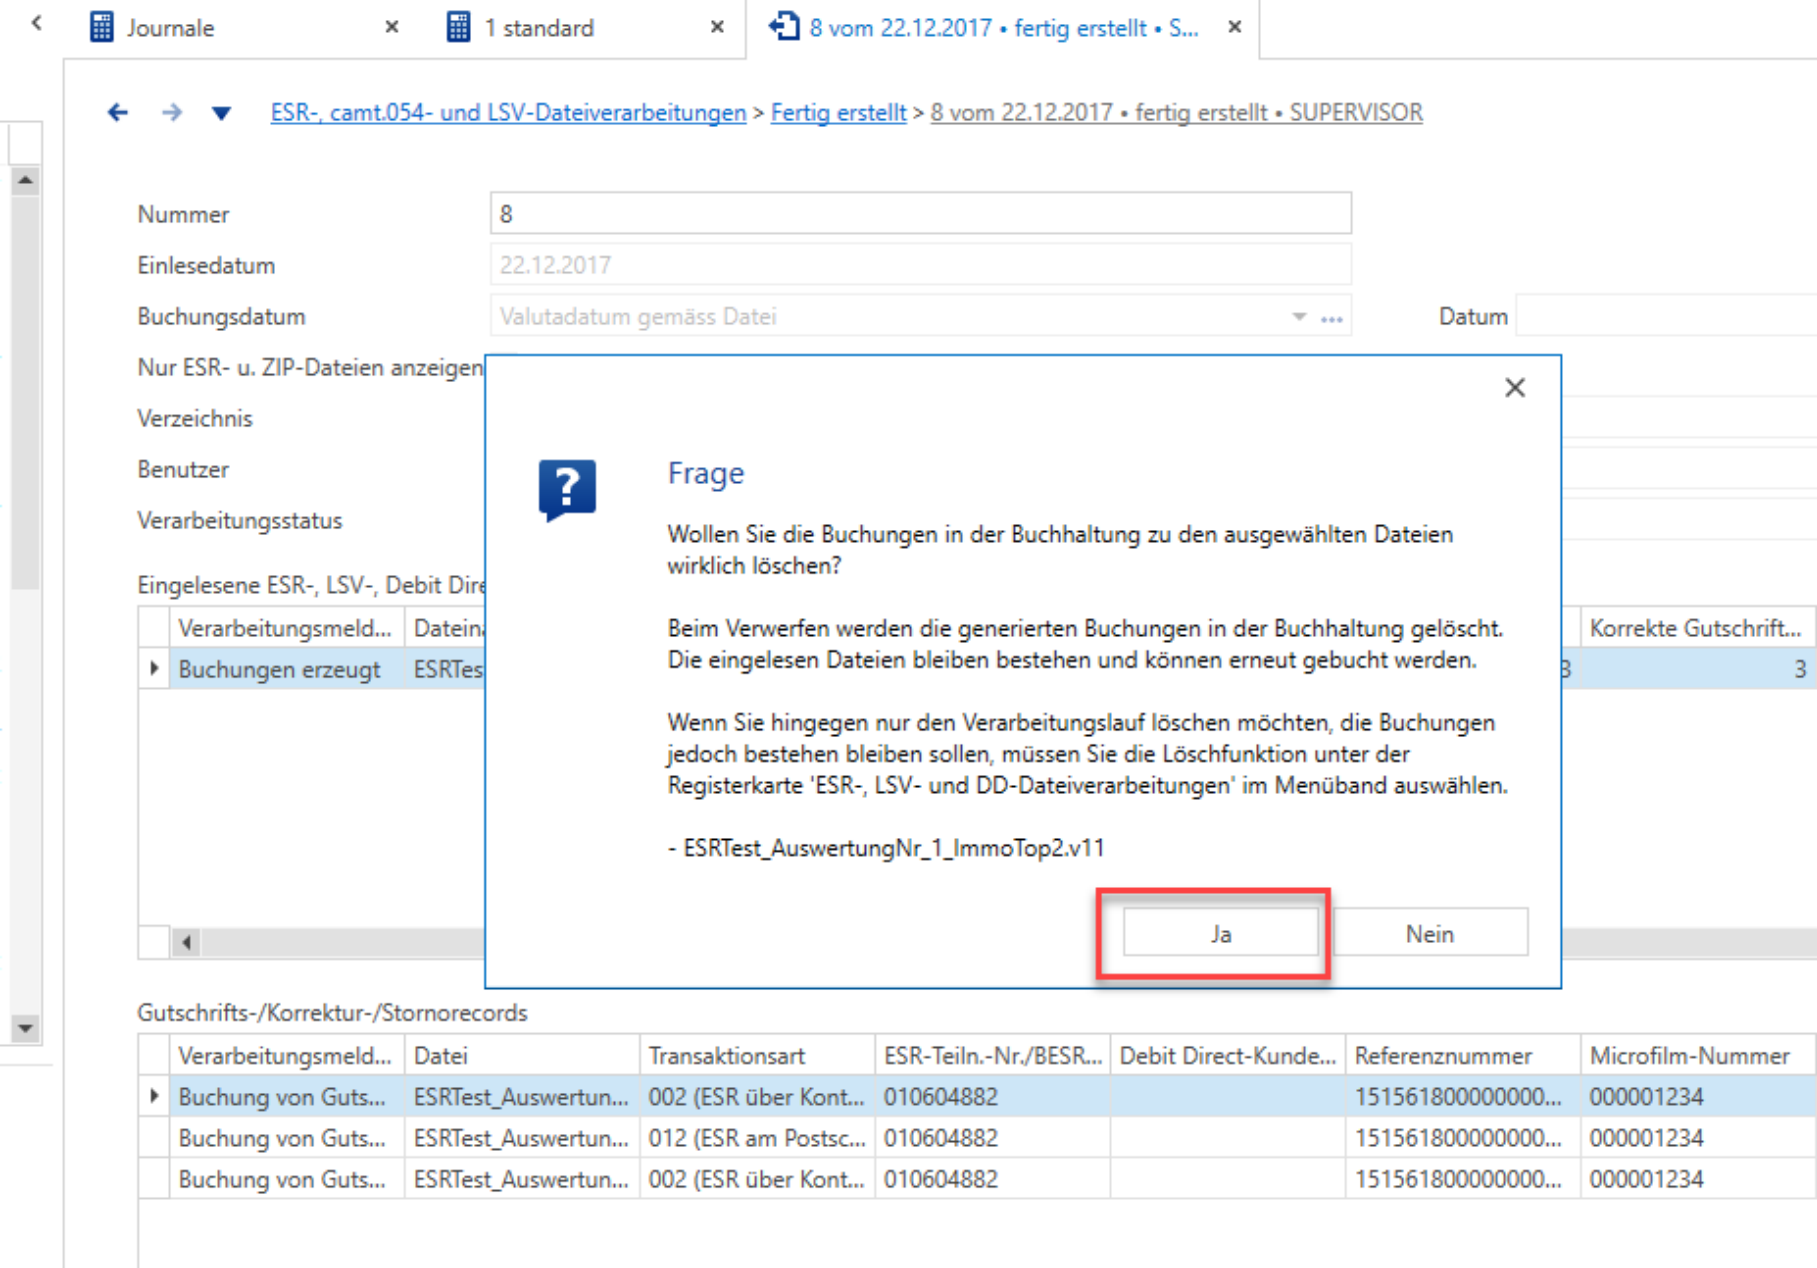Navigate back with the blue left arrow

coord(118,113)
